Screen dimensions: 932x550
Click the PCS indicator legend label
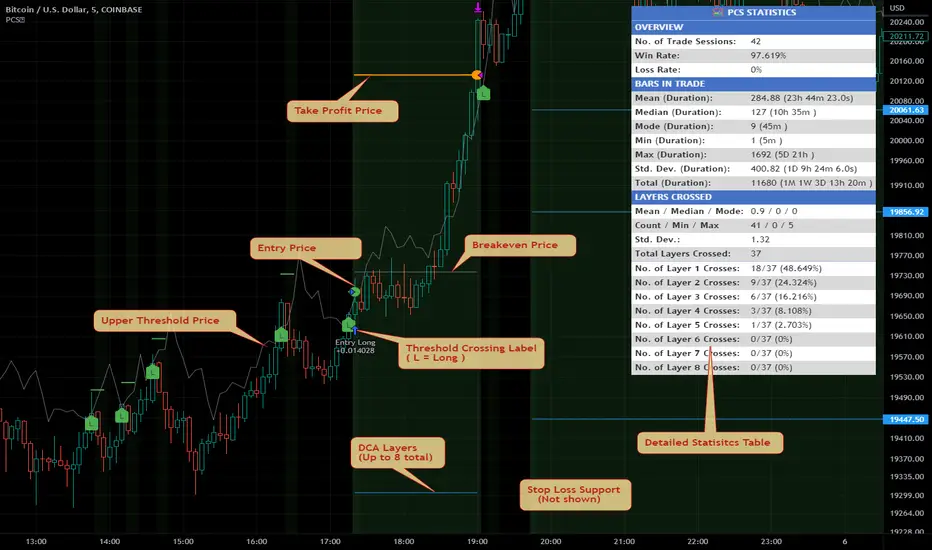coord(15,20)
